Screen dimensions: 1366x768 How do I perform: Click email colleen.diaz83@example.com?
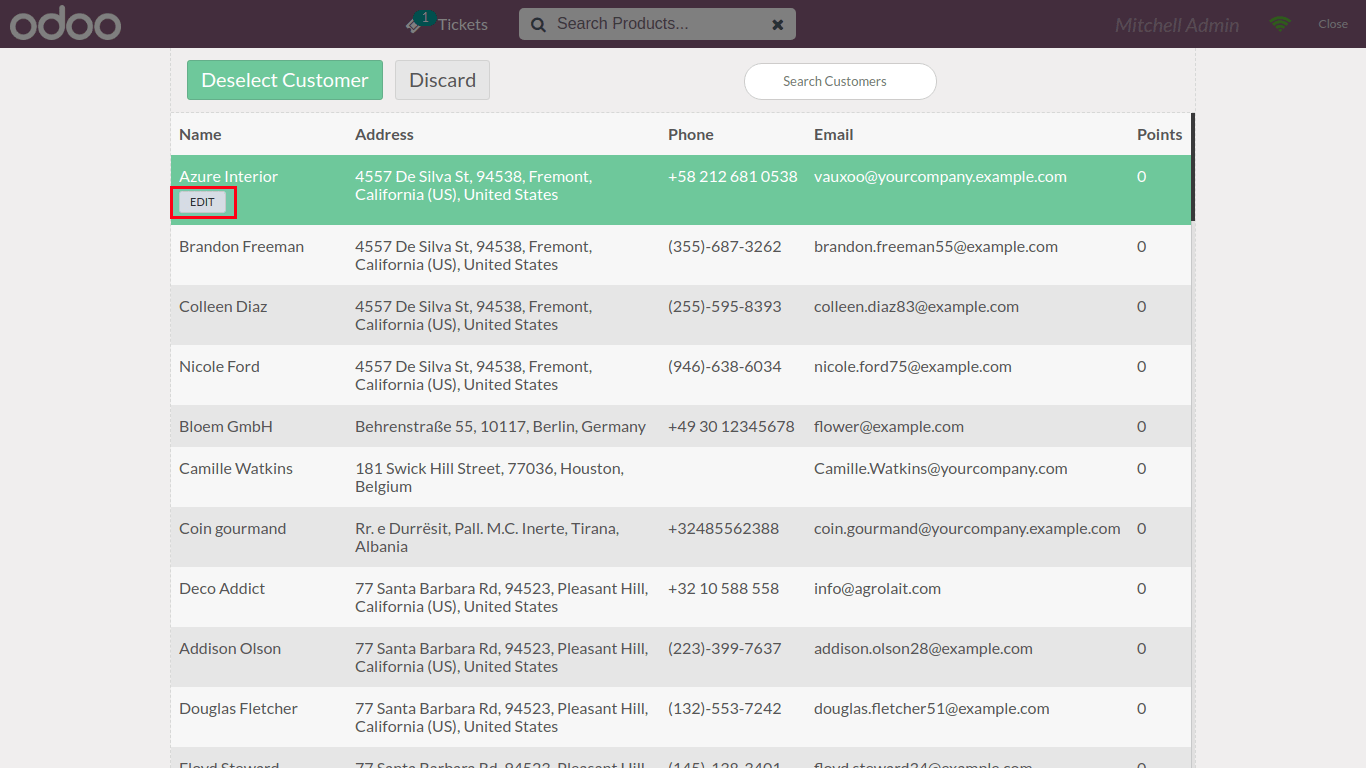[916, 306]
